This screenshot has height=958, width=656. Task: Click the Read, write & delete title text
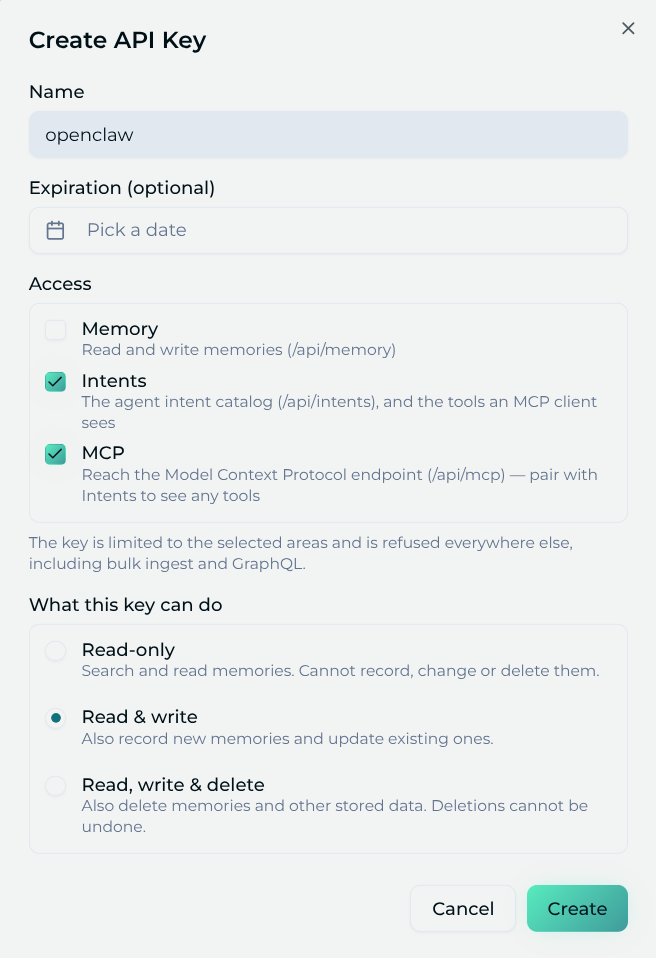pyautogui.click(x=173, y=784)
